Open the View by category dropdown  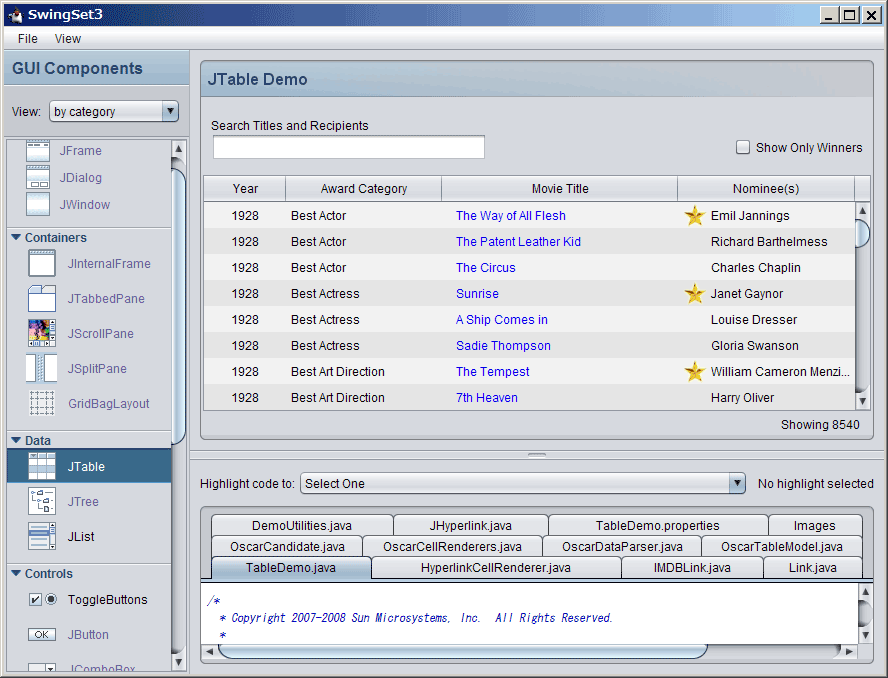tap(114, 111)
